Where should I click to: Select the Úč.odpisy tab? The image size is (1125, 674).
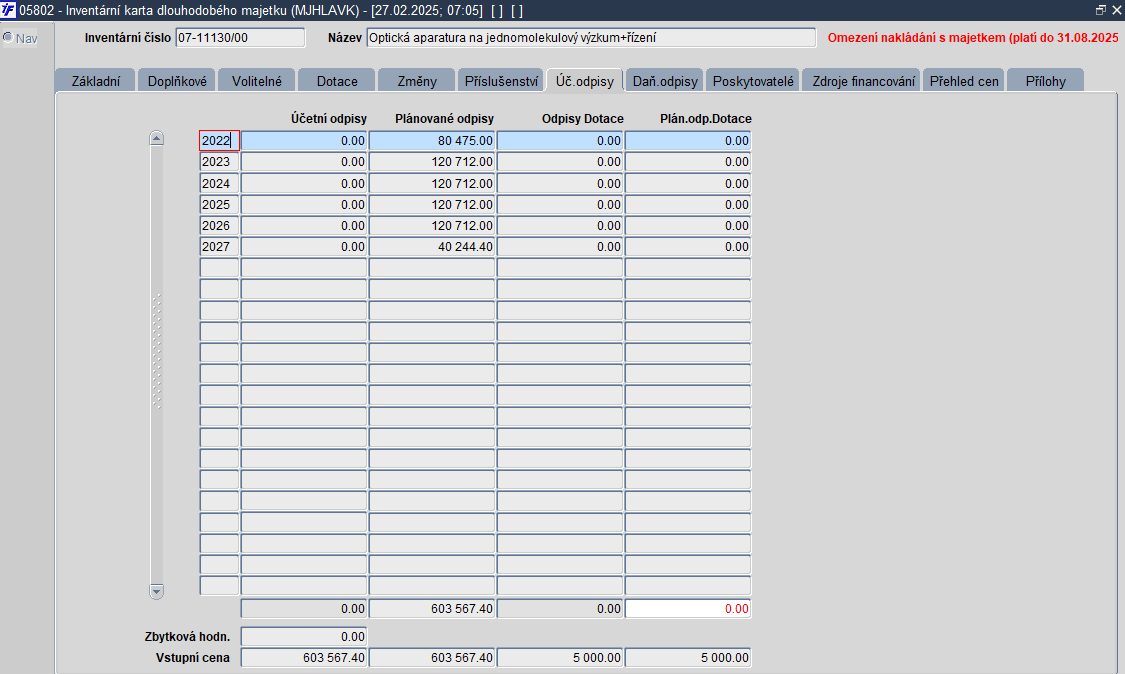(585, 81)
